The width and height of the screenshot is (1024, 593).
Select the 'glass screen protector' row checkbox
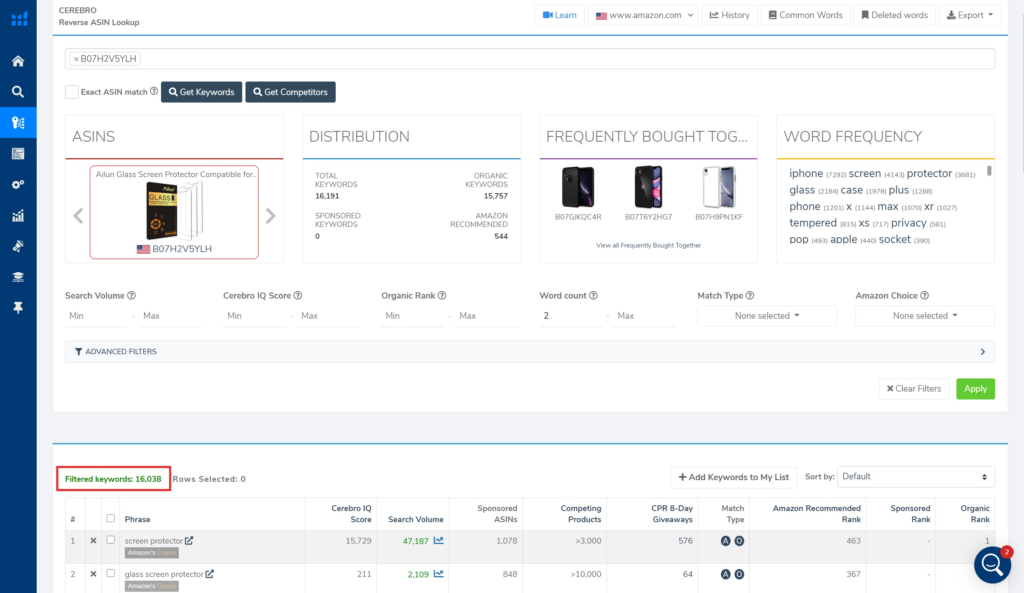coord(110,573)
